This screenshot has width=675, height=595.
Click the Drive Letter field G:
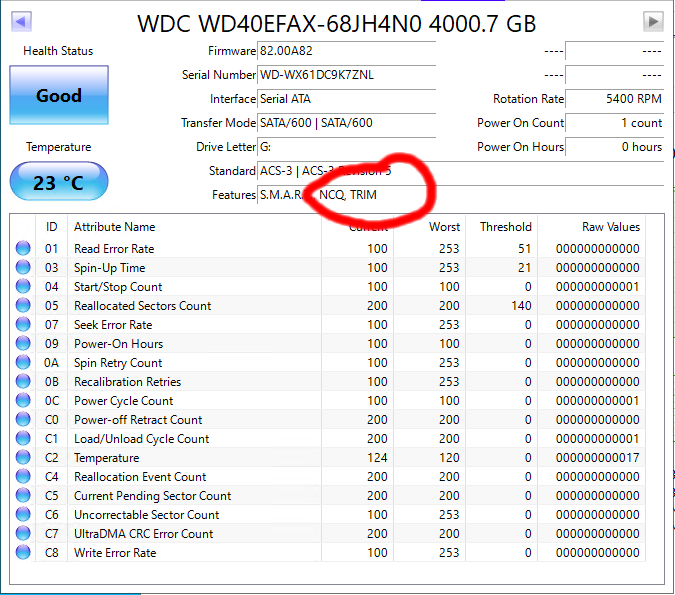(347, 147)
